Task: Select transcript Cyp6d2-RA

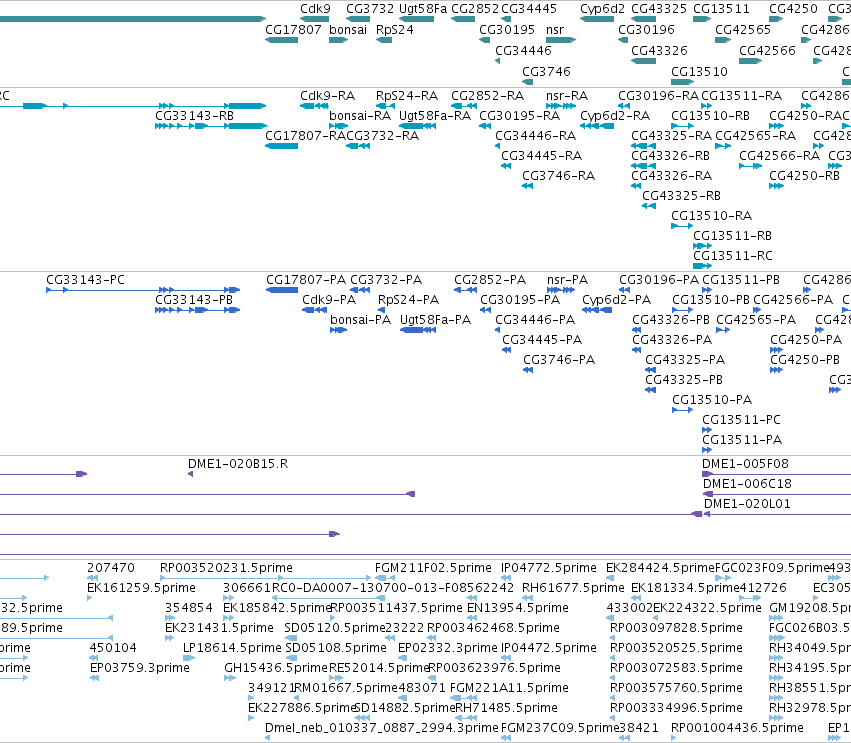Action: (615, 116)
